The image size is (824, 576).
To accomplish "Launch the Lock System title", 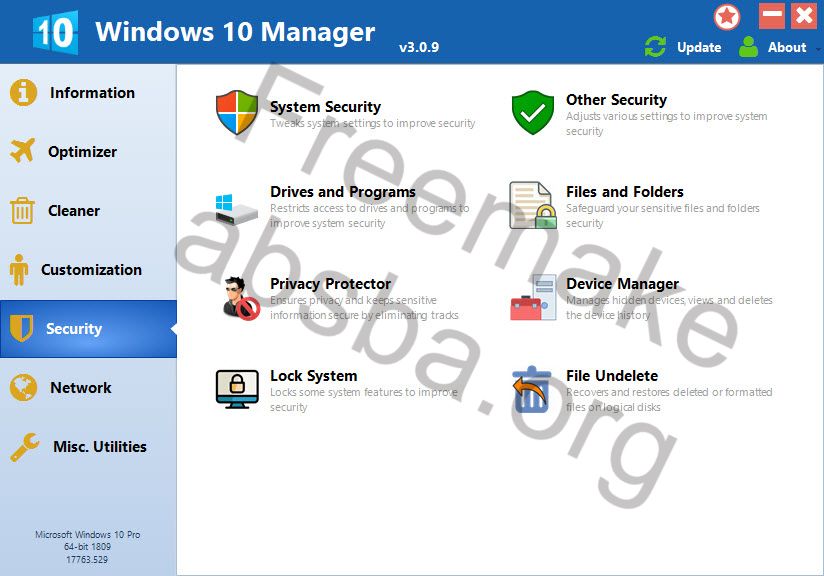I will (314, 376).
